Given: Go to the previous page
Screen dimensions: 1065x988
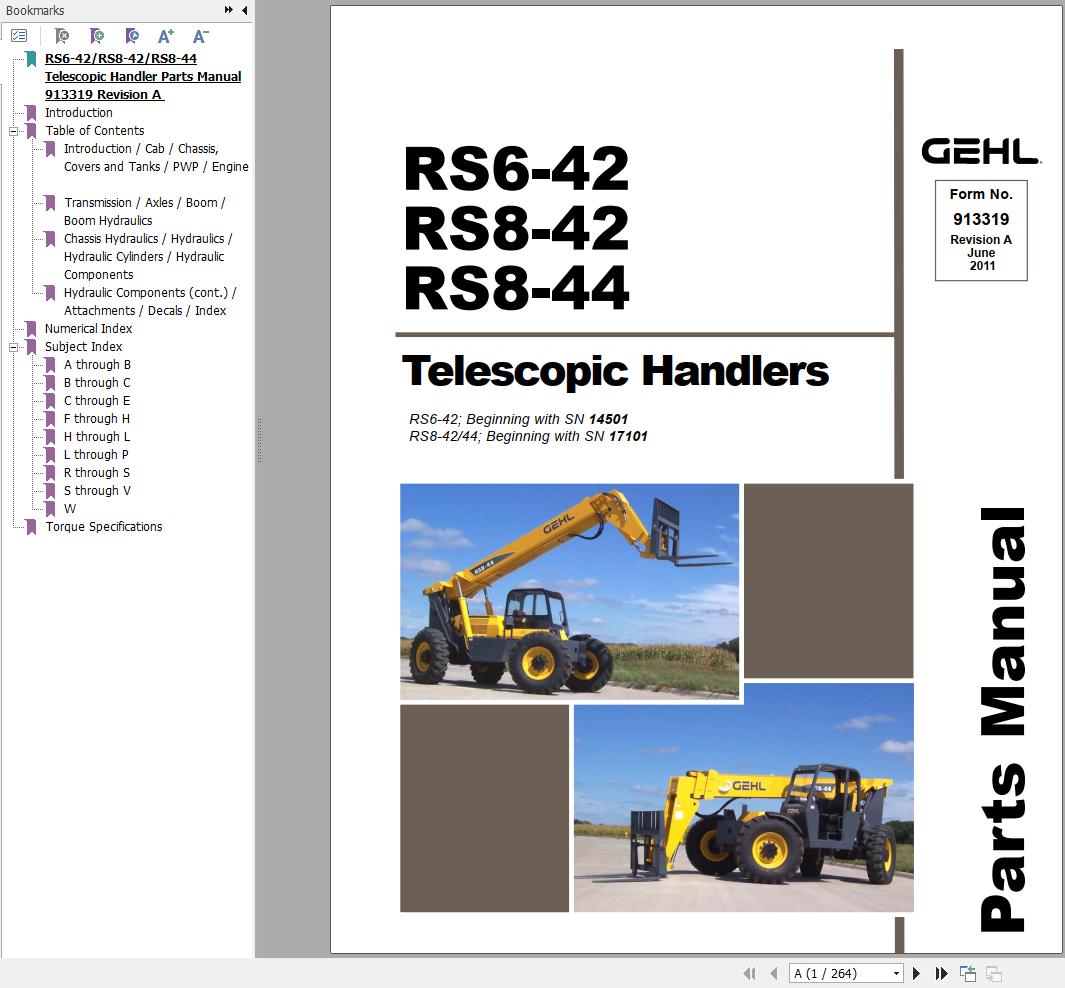Looking at the screenshot, I should click(x=774, y=973).
